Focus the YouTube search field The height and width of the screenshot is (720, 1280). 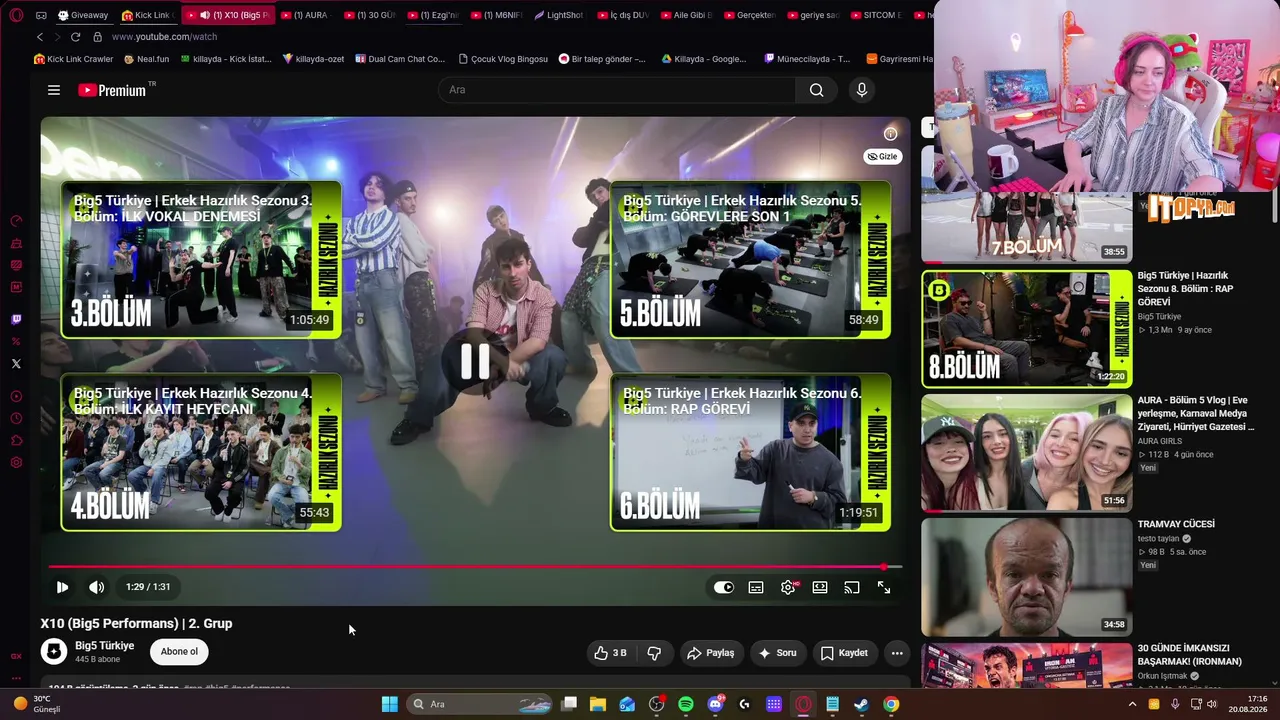point(616,90)
